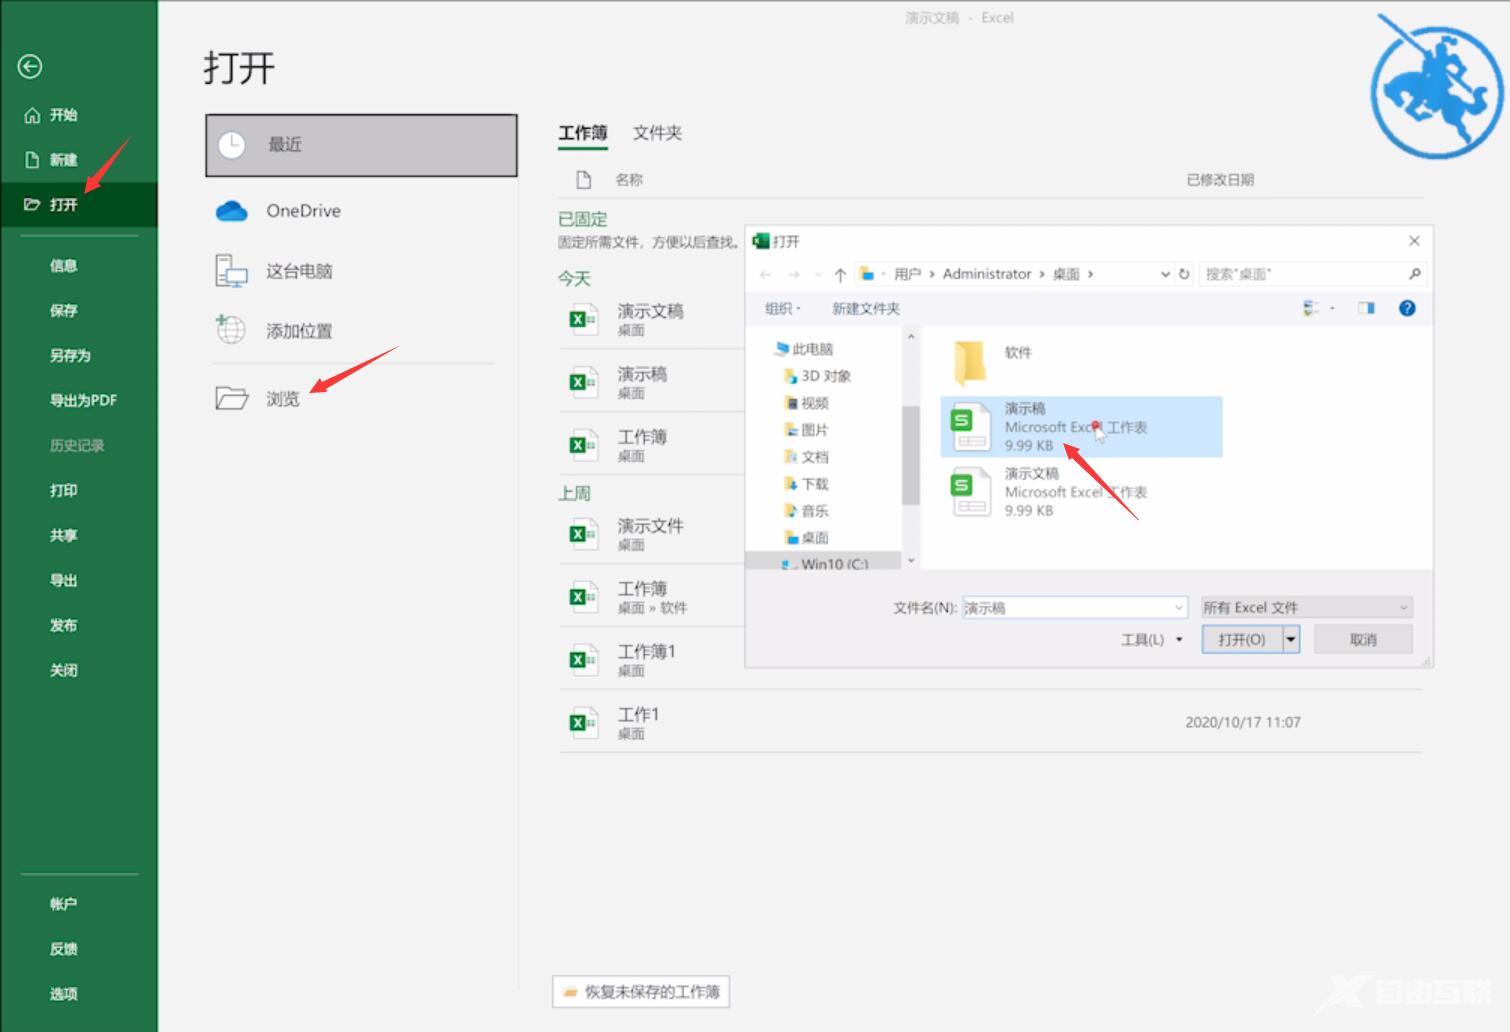Close the 打开 file dialog
Screen dimensions: 1510x1032
coord(1414,241)
